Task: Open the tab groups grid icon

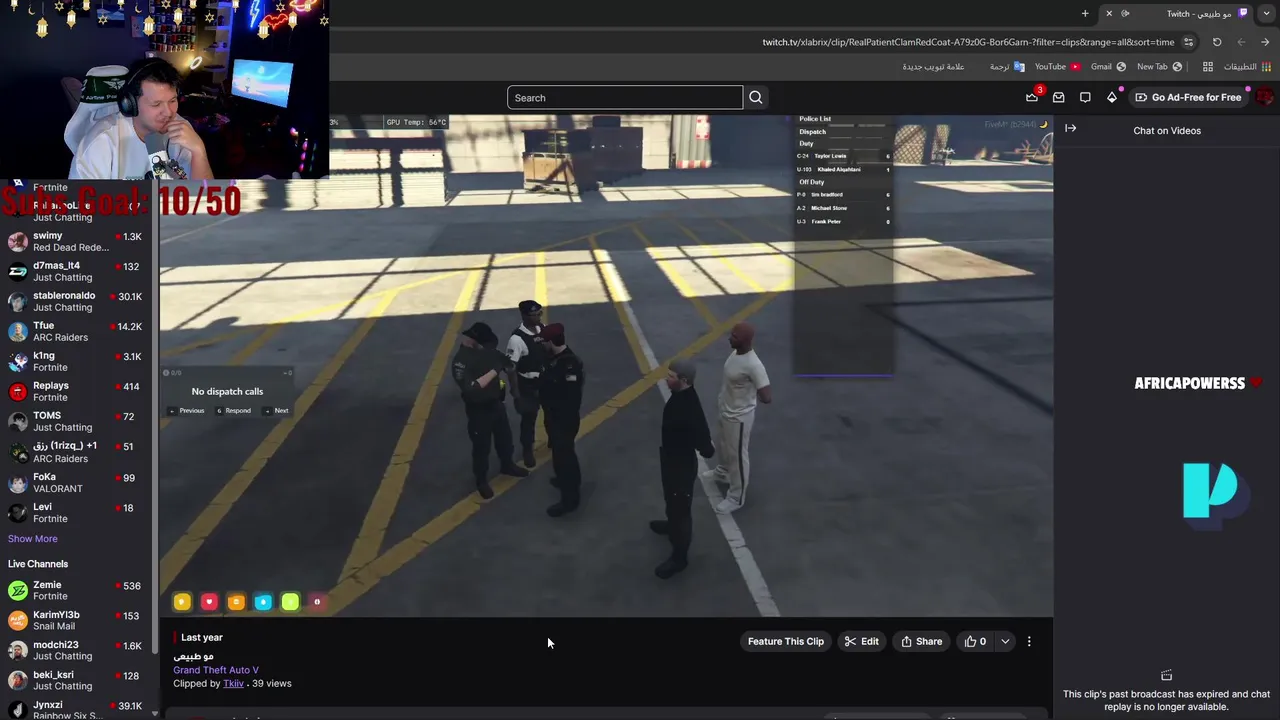Action: [1208, 67]
